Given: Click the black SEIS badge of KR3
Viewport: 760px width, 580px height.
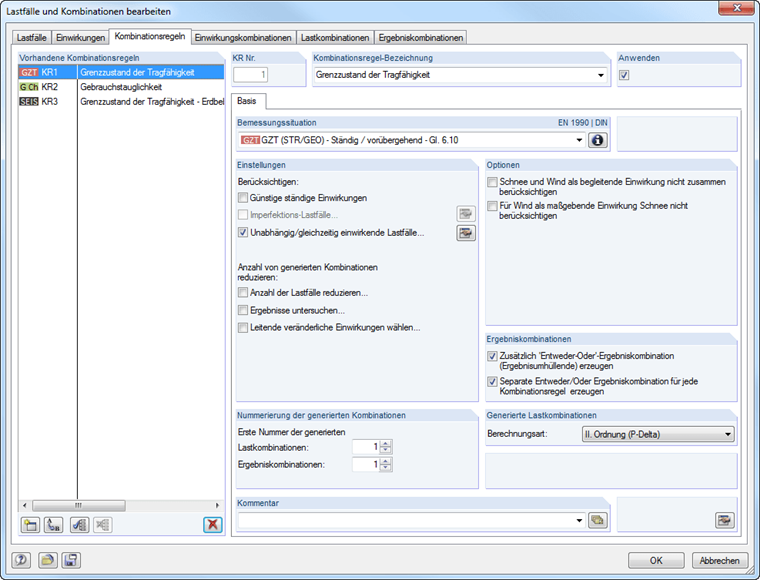Looking at the screenshot, I should pyautogui.click(x=29, y=101).
